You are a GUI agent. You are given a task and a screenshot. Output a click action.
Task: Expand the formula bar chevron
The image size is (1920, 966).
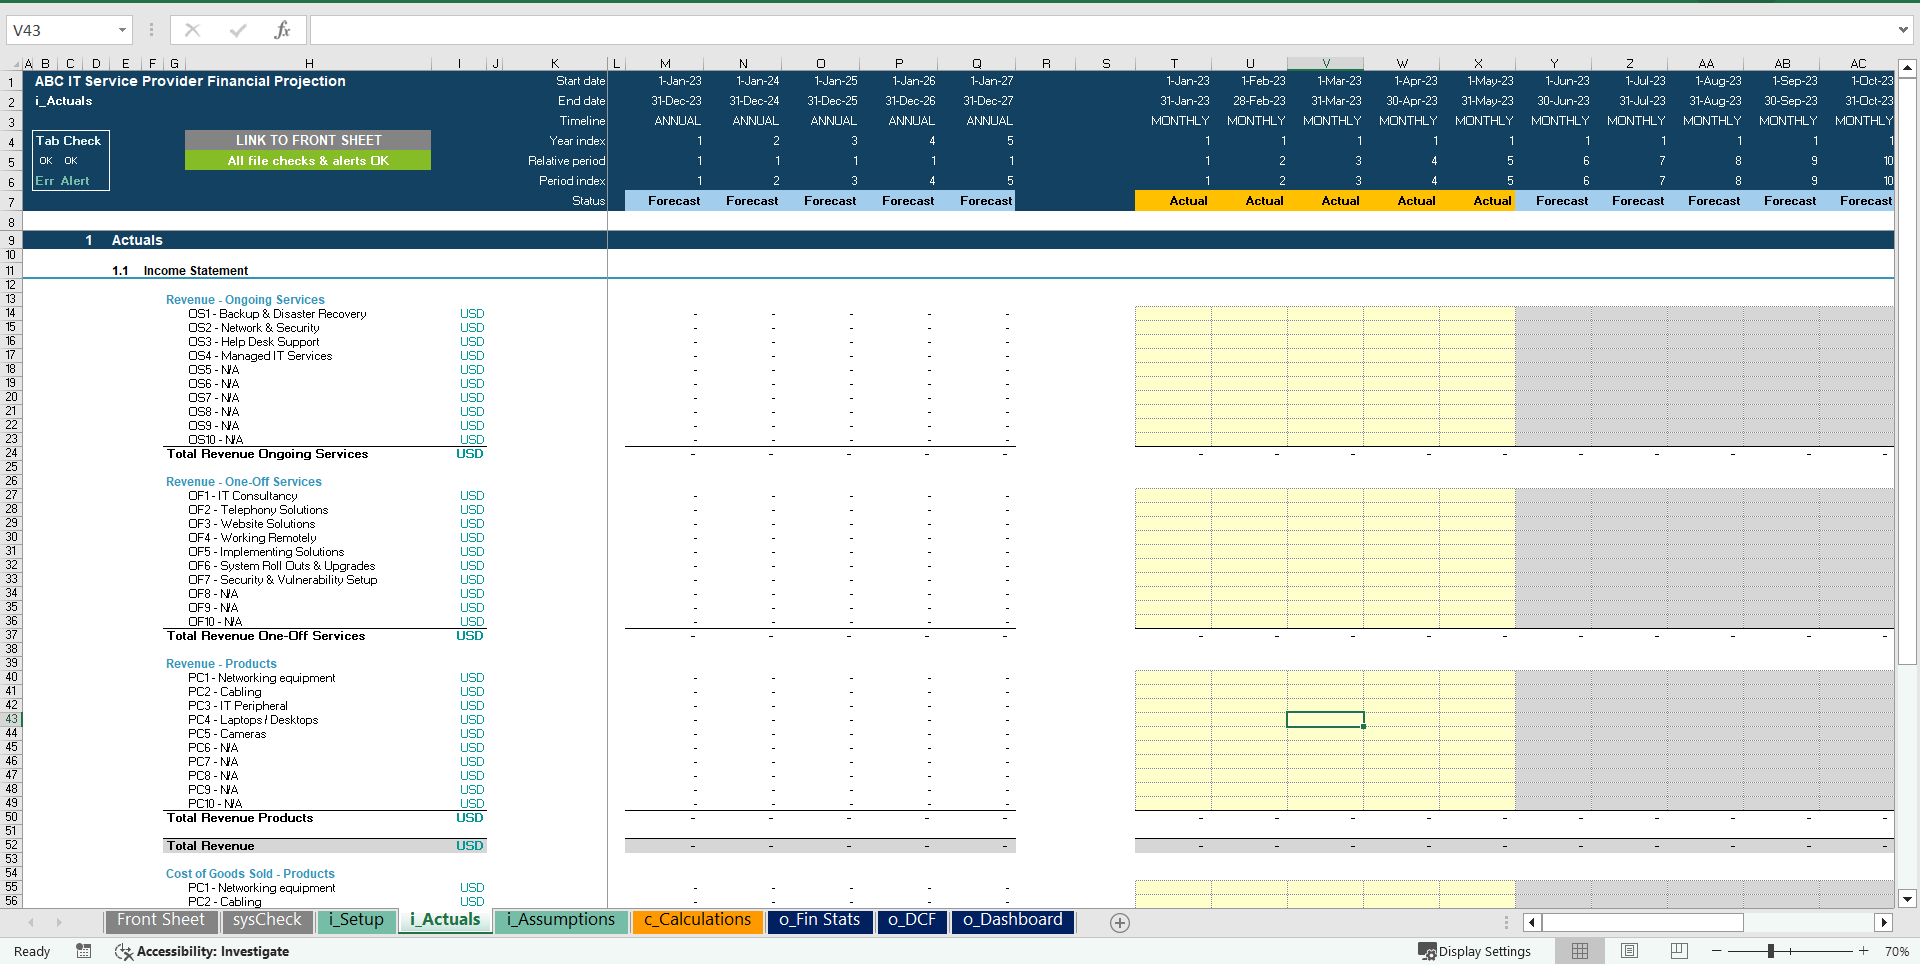(x=1903, y=30)
